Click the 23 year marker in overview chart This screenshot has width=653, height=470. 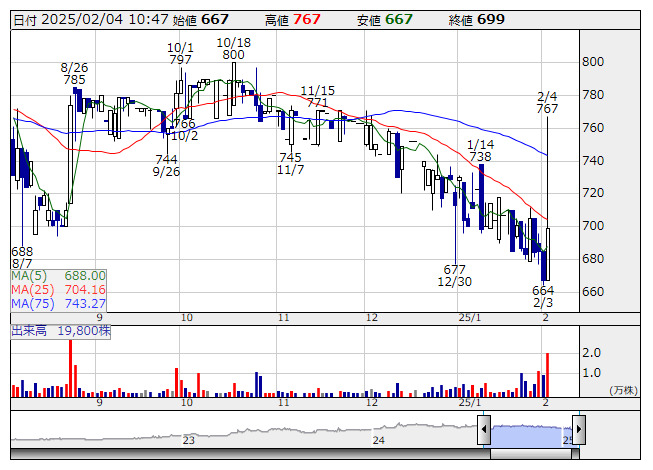tap(189, 440)
